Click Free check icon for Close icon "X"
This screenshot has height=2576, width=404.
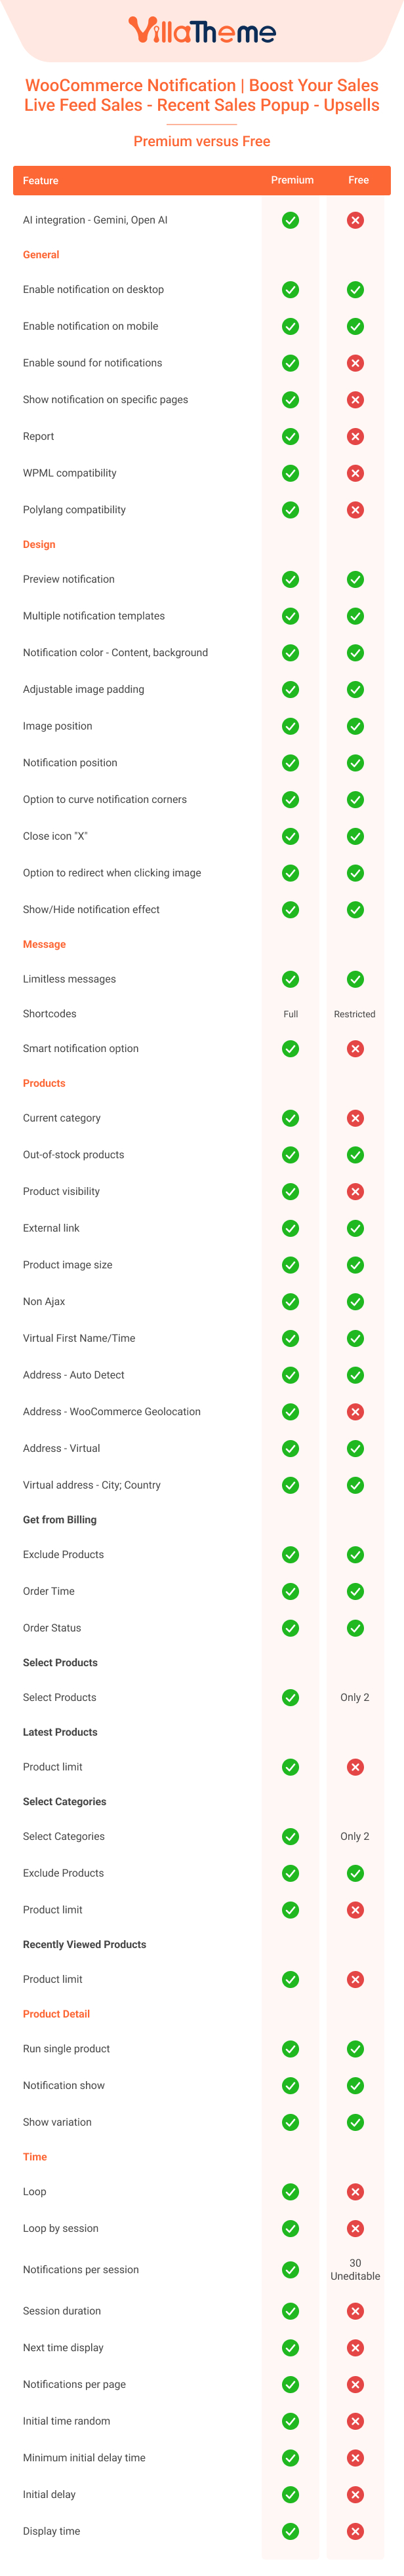click(x=355, y=836)
